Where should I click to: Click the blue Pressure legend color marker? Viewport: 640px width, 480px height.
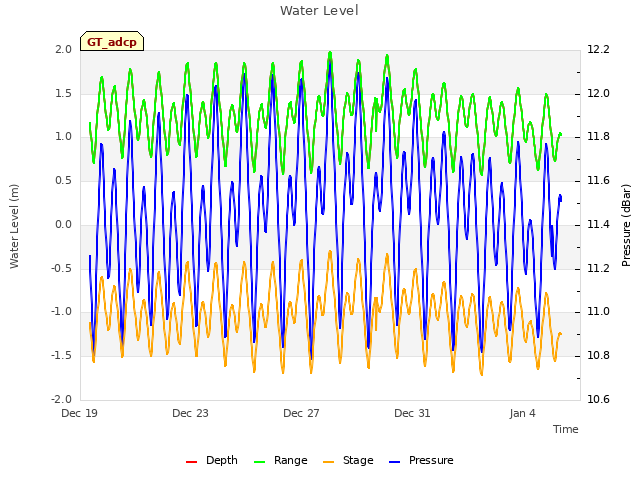tap(395, 462)
